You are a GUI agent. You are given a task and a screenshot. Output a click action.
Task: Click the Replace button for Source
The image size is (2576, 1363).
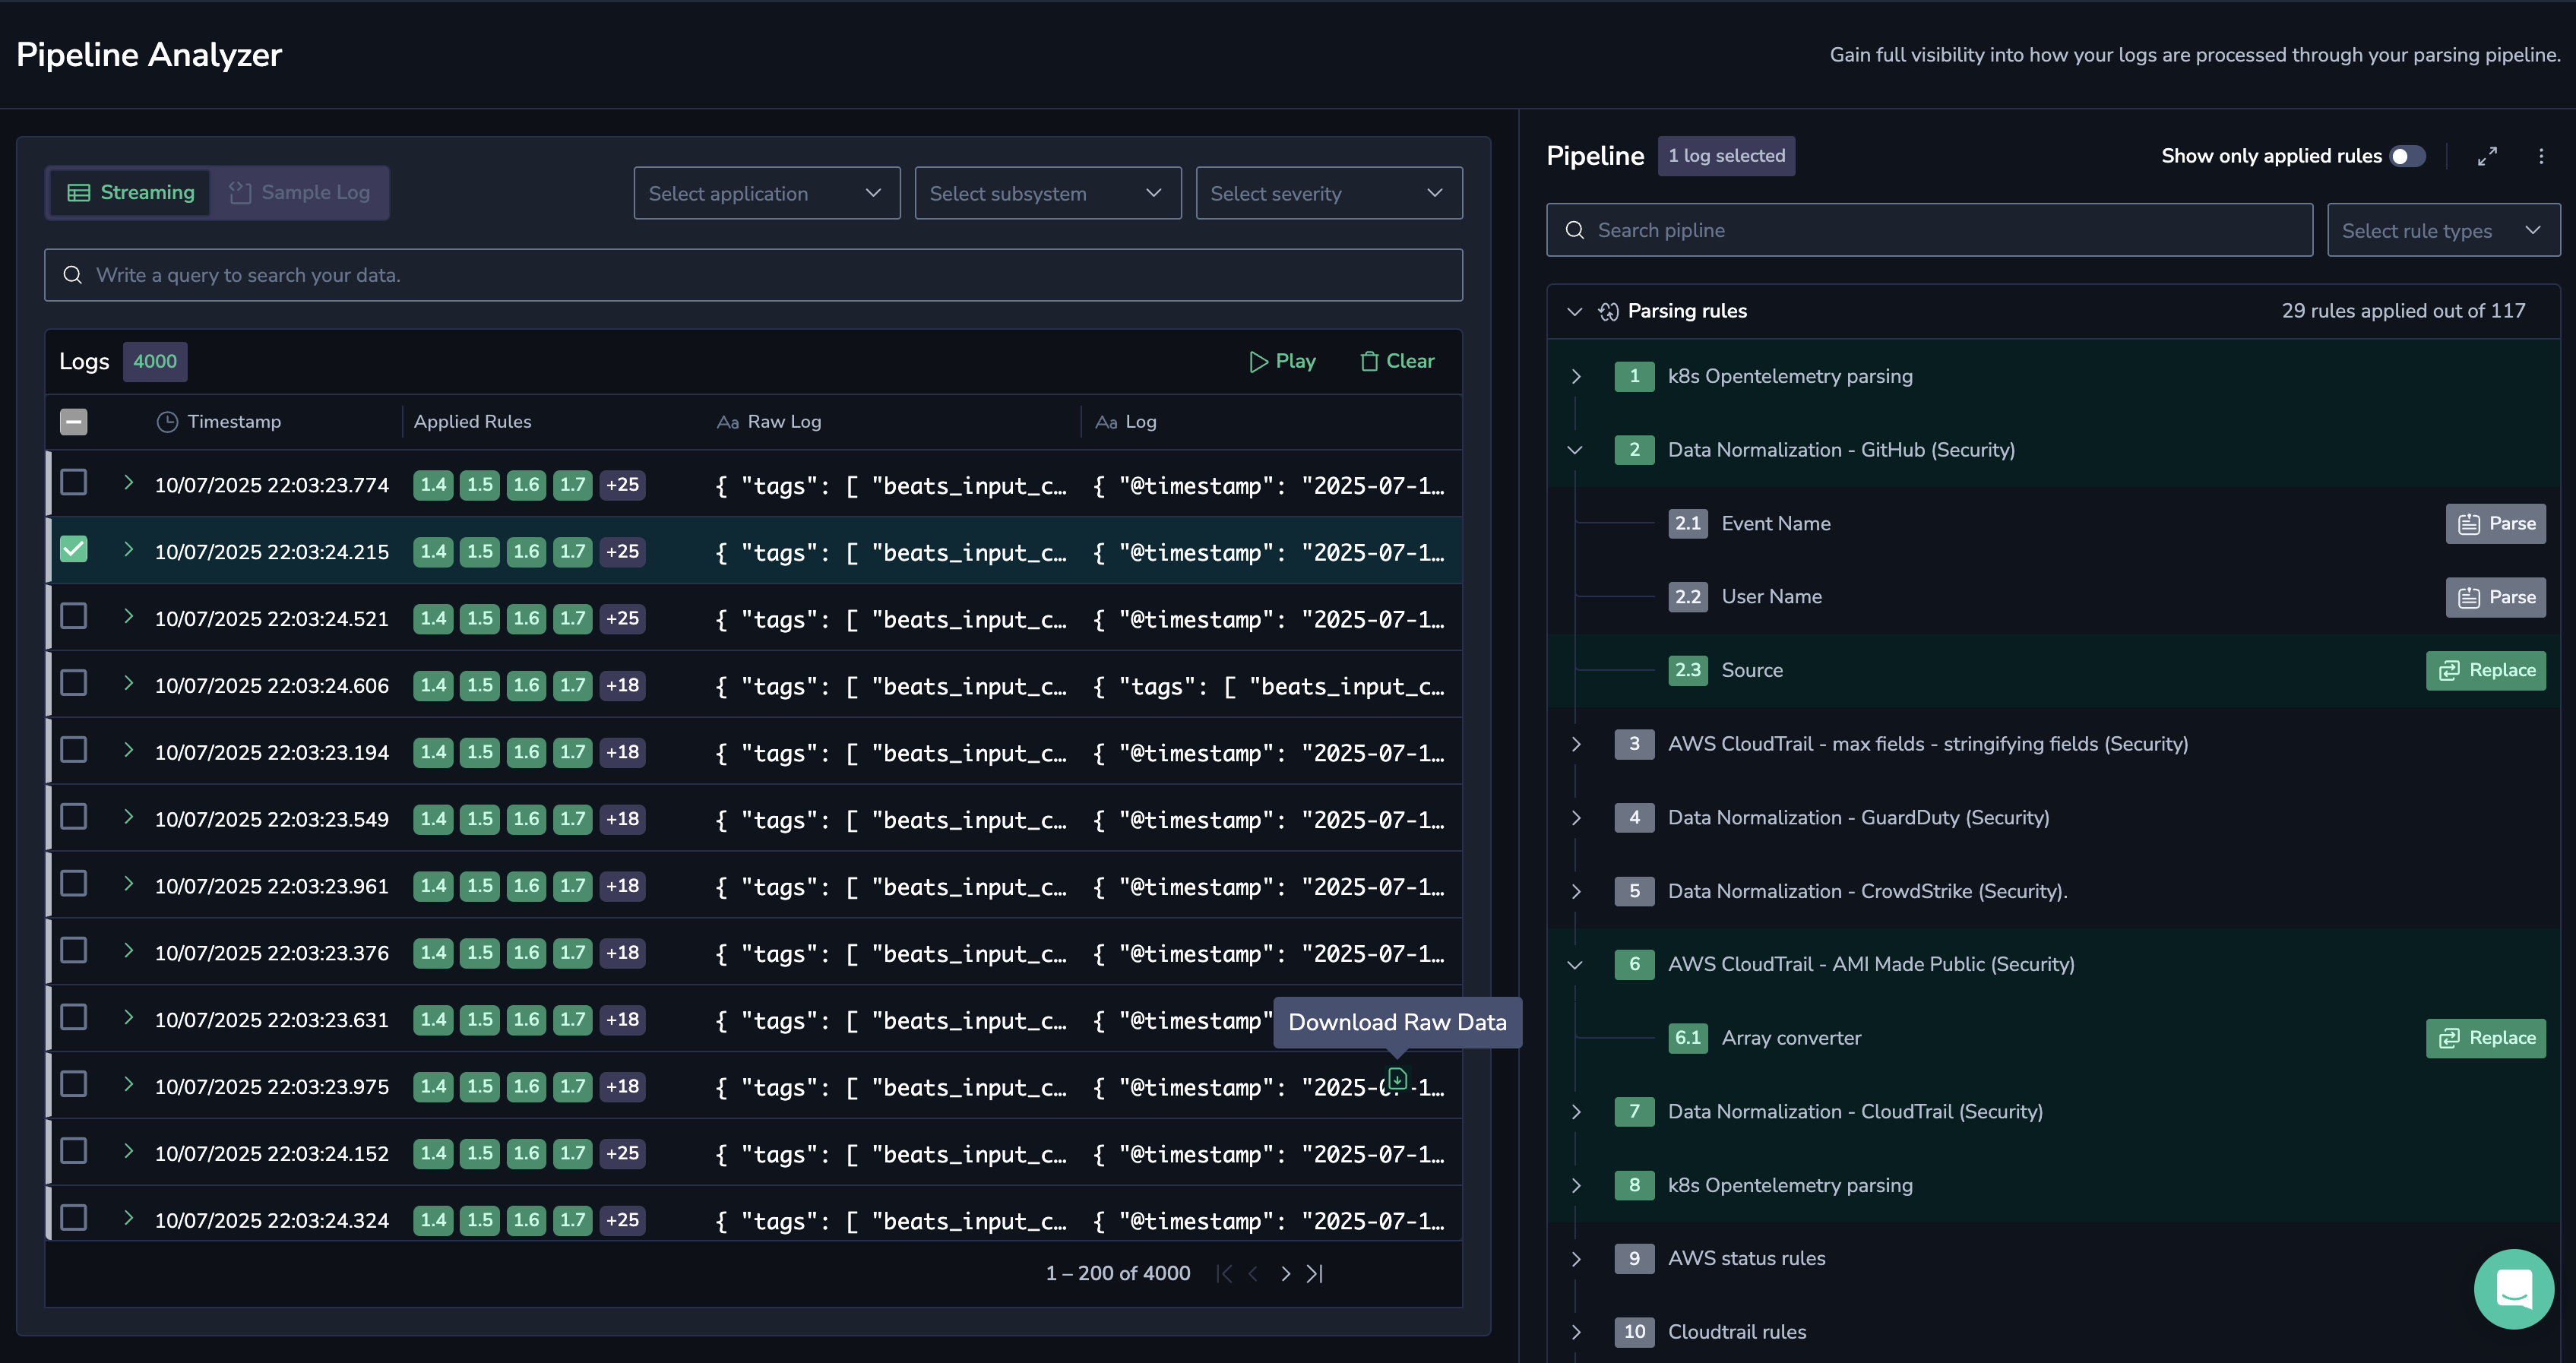(2486, 670)
